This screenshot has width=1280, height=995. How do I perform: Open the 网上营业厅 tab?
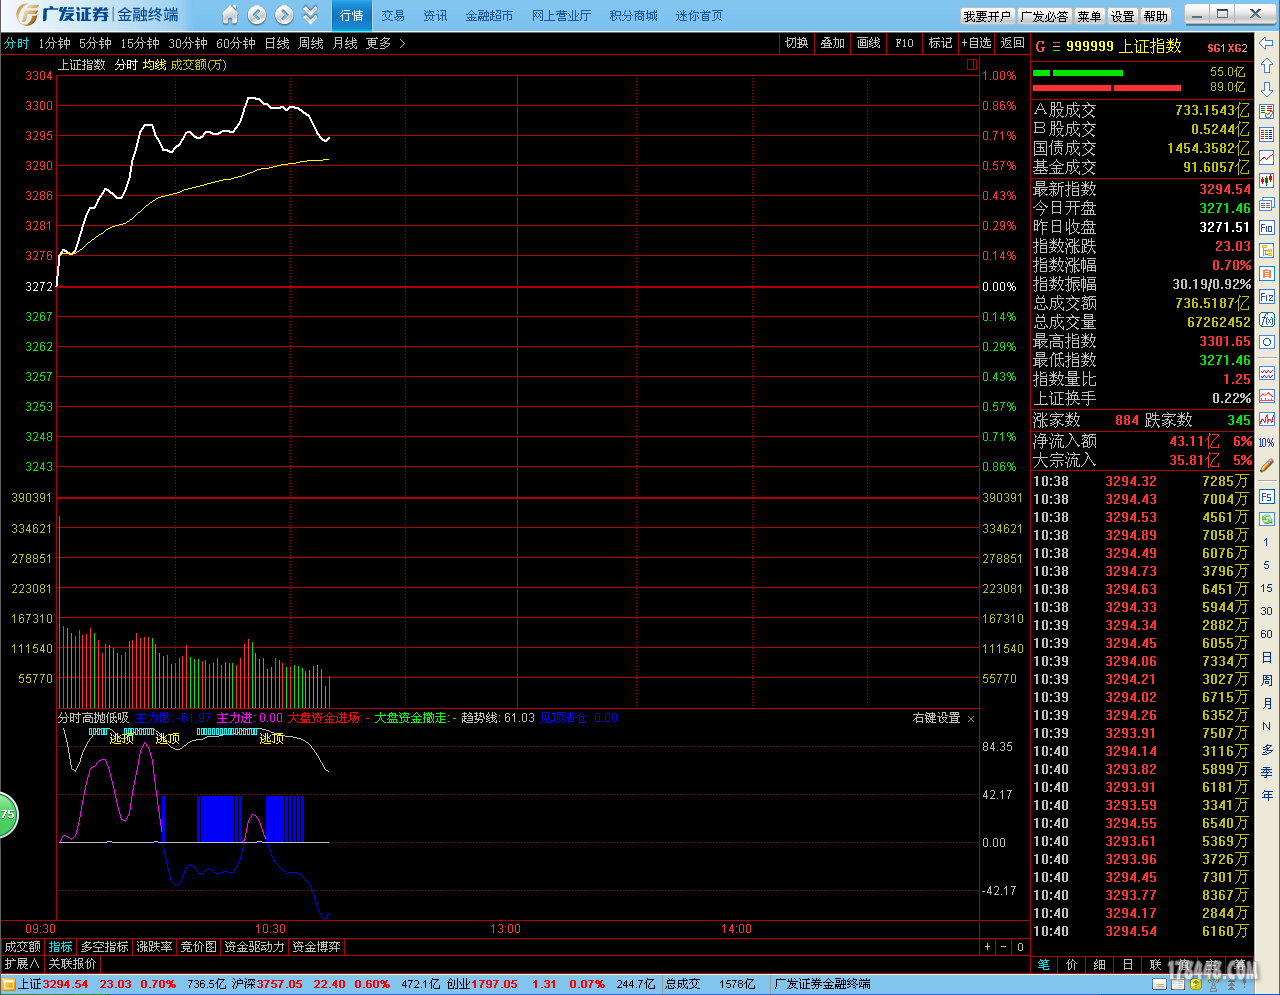click(x=561, y=16)
